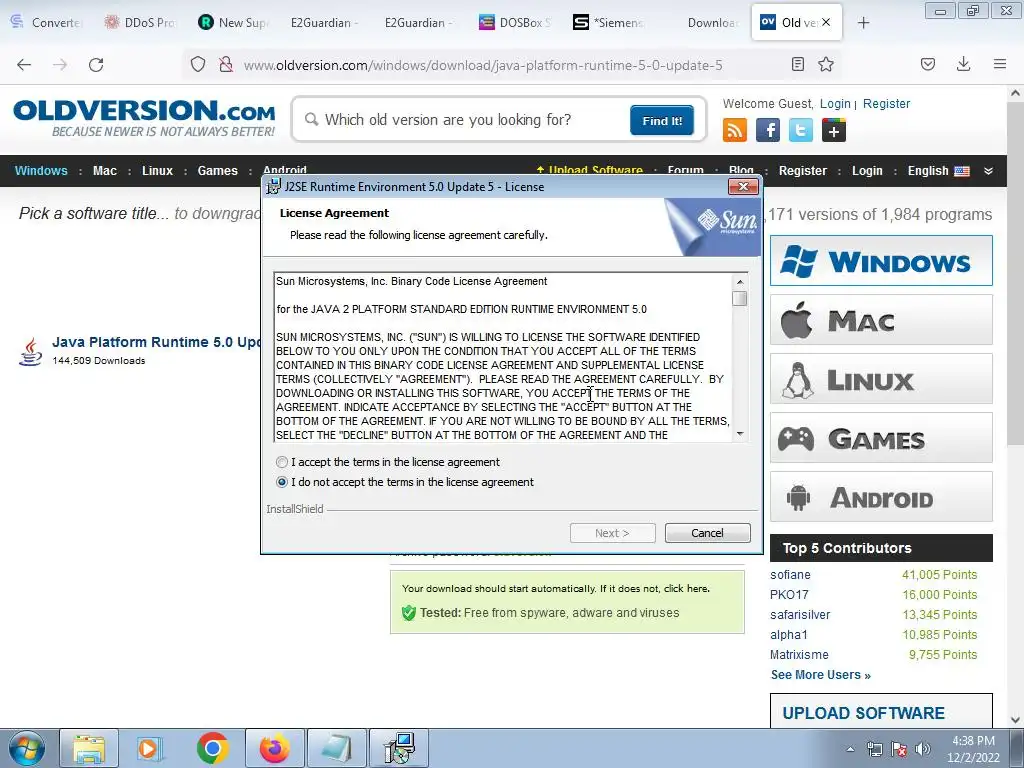
Task: Open the Windows Start button
Action: 27,748
